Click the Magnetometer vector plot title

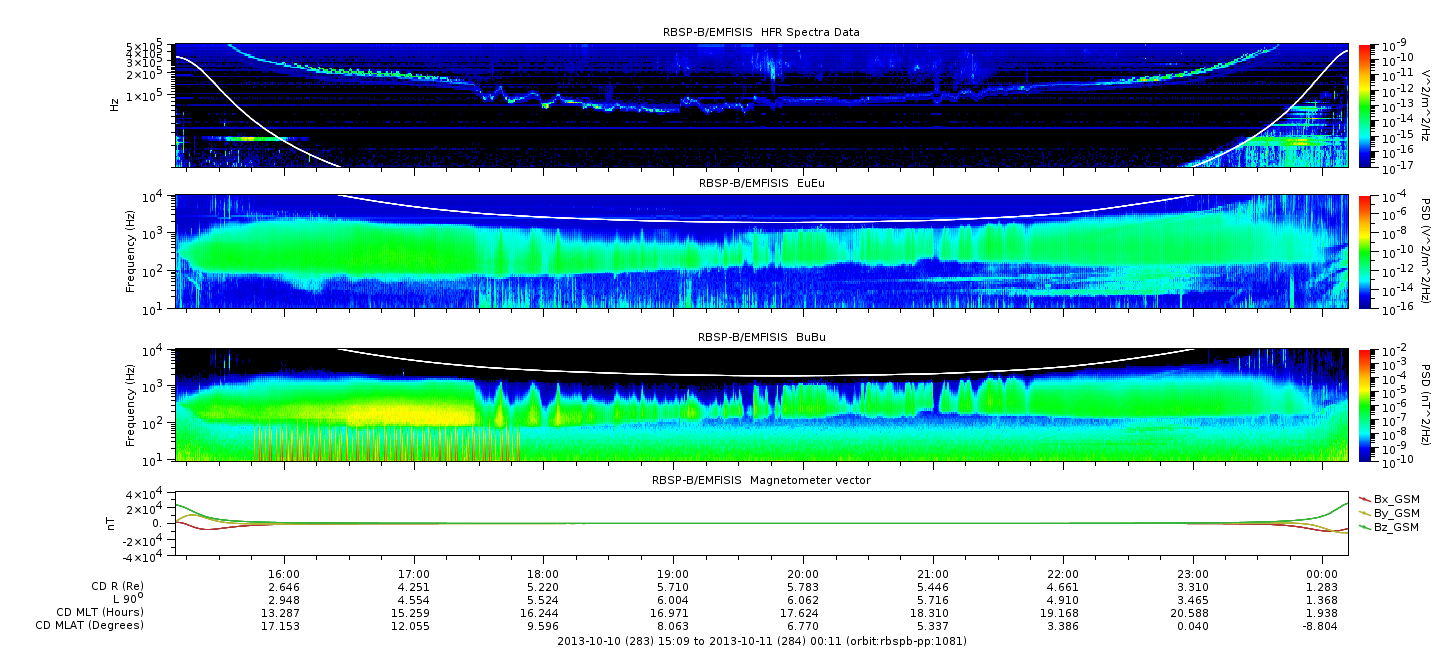(x=761, y=480)
